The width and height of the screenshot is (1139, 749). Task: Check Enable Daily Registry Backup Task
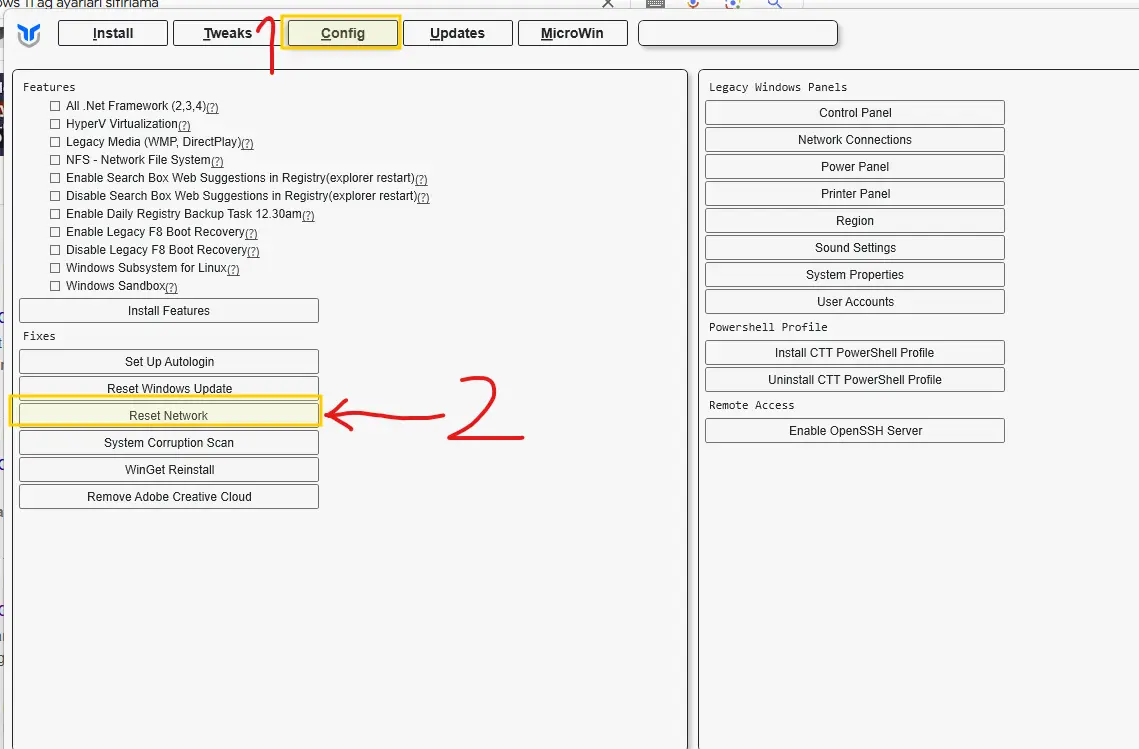click(54, 214)
